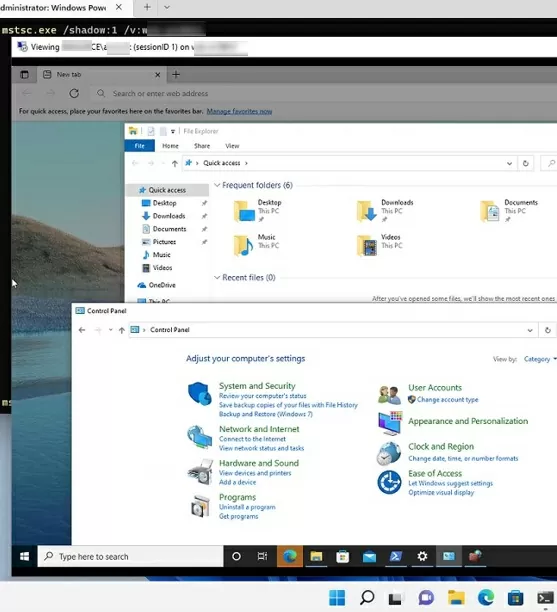The image size is (557, 612).
Task: Go up one level in Control Panel
Action: 121,330
